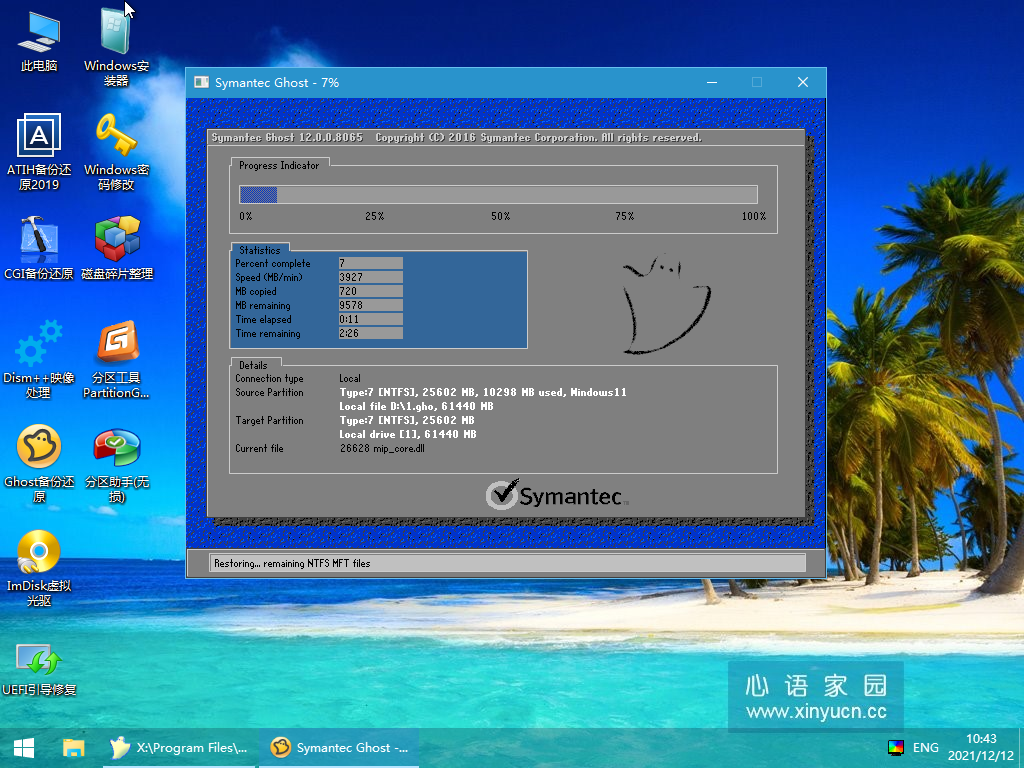The width and height of the screenshot is (1024, 768).
Task: Click the Ghost mascot drawing
Action: pyautogui.click(x=665, y=304)
